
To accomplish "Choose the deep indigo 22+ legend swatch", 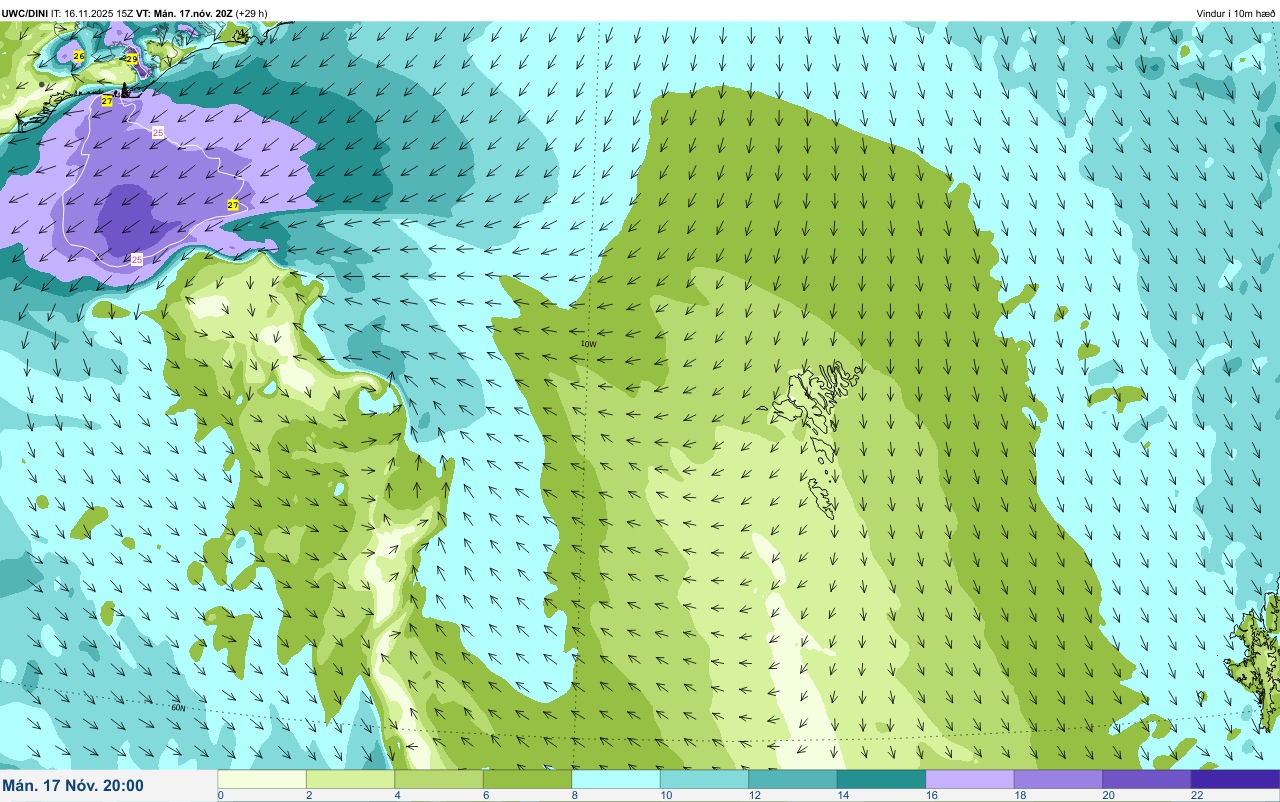I will pyautogui.click(x=1235, y=779).
